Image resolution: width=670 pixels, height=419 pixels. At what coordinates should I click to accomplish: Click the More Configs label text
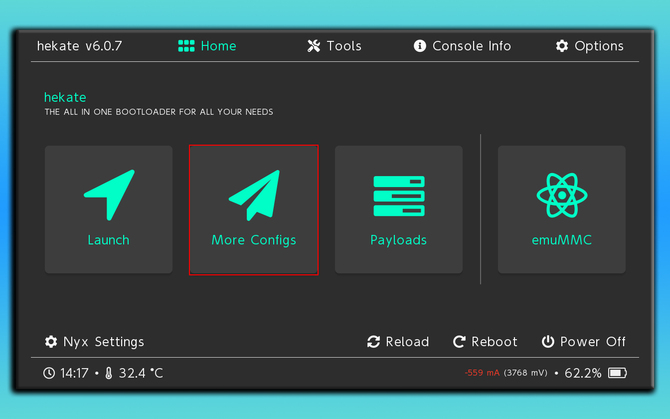254,240
